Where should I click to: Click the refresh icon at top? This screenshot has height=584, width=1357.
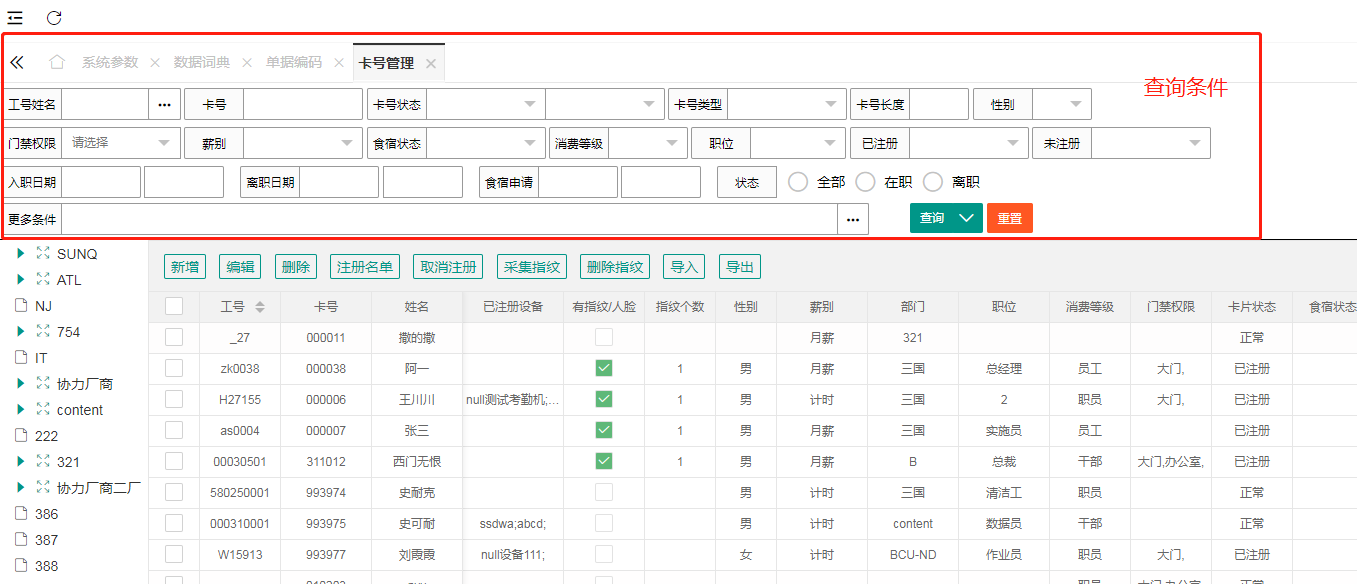click(54, 17)
